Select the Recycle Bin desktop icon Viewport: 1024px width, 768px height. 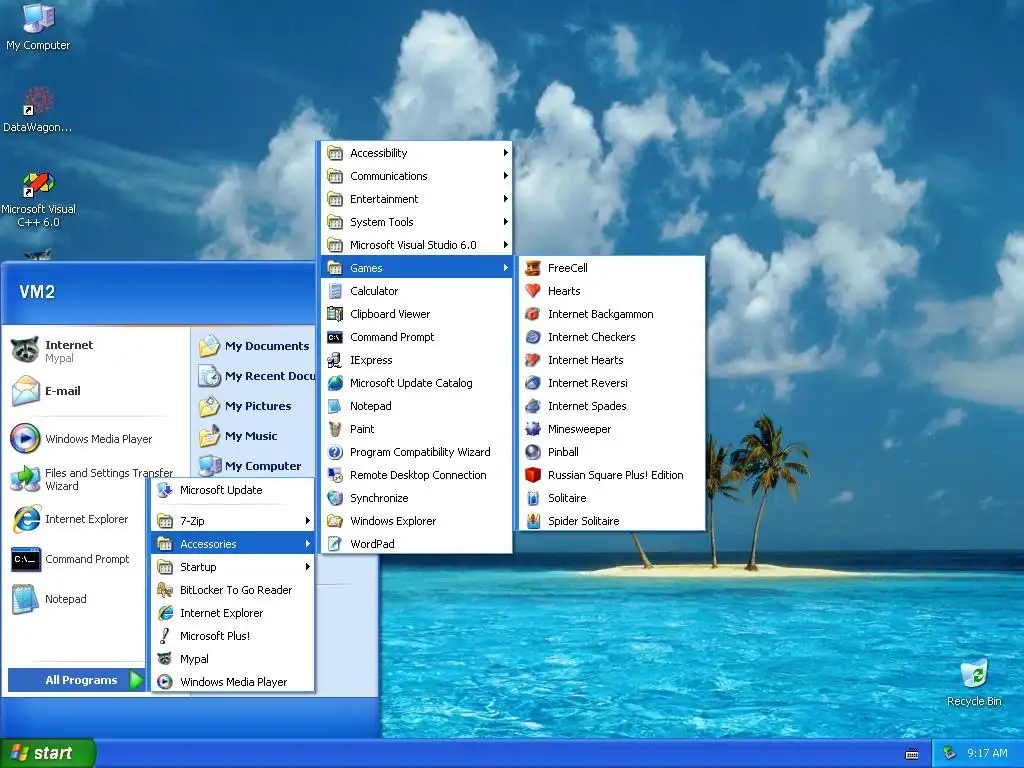point(974,683)
